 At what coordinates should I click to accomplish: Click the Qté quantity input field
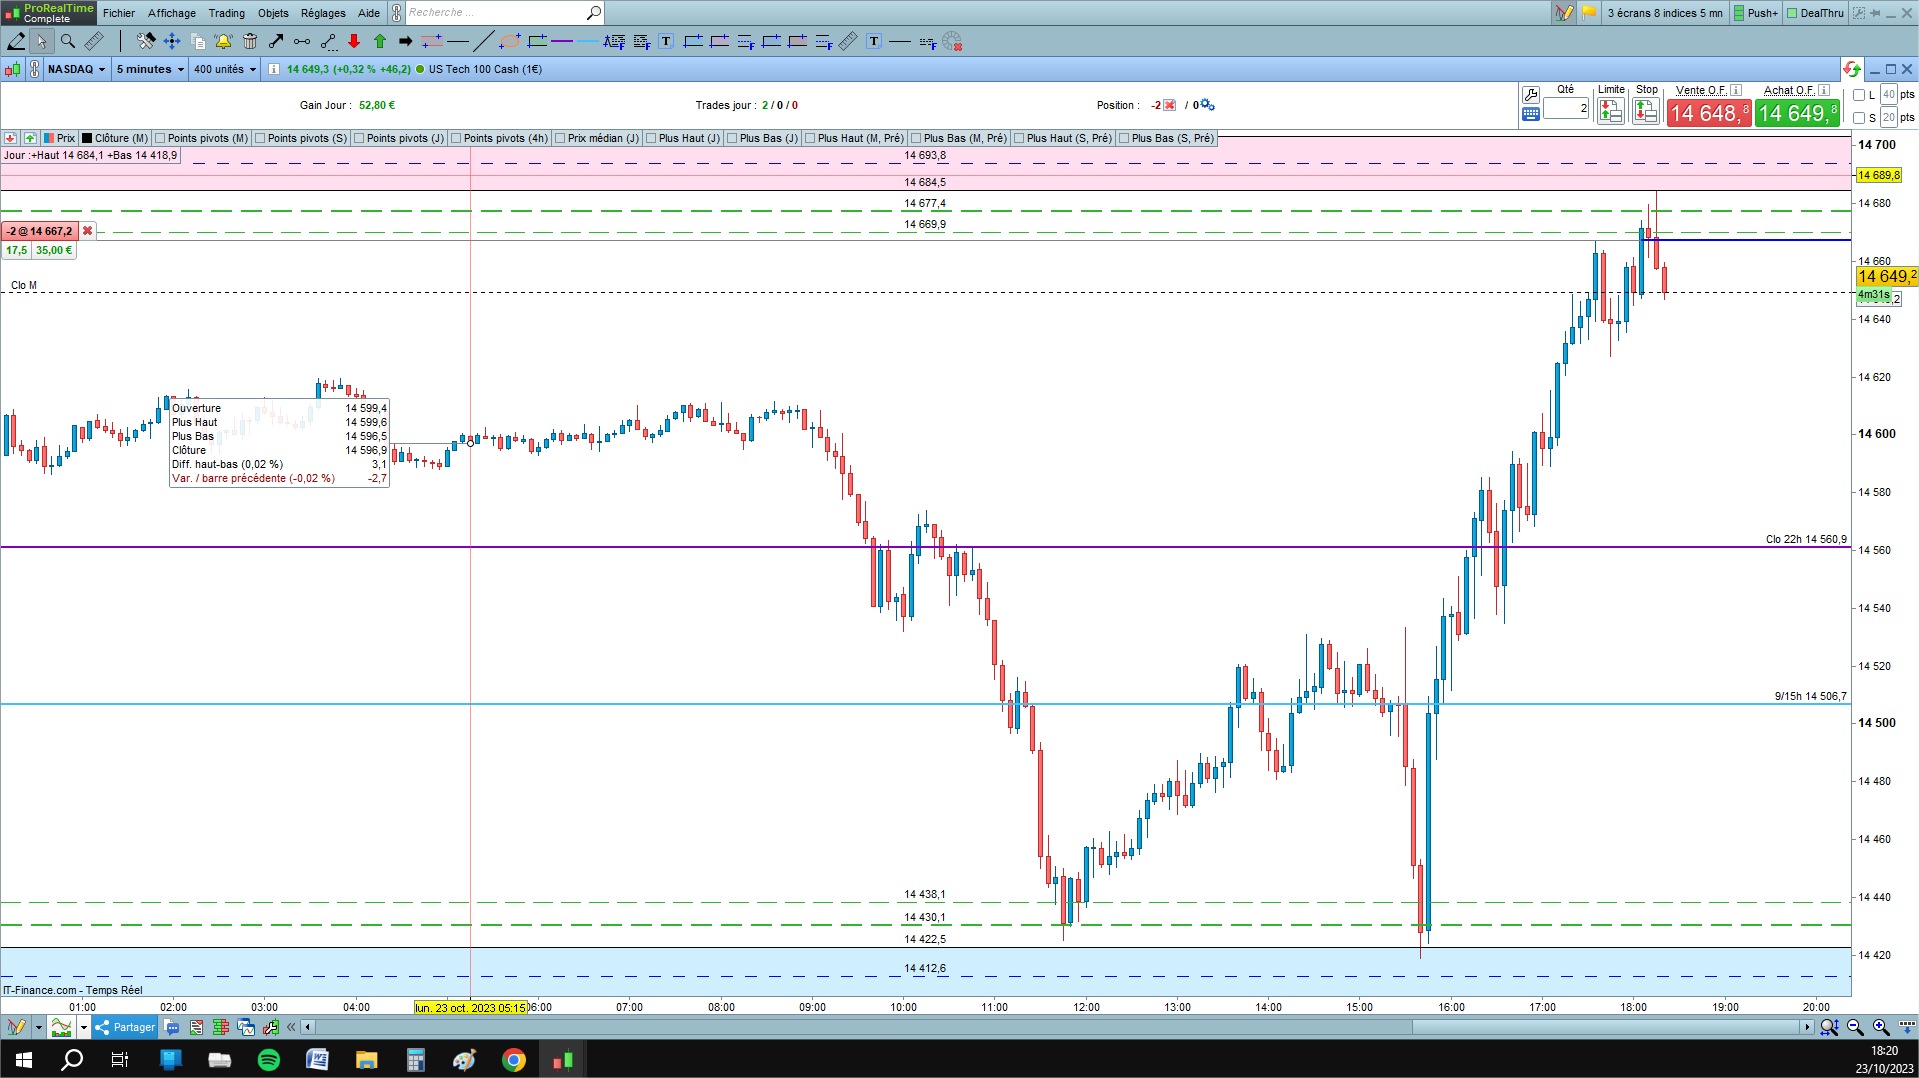[x=1566, y=108]
